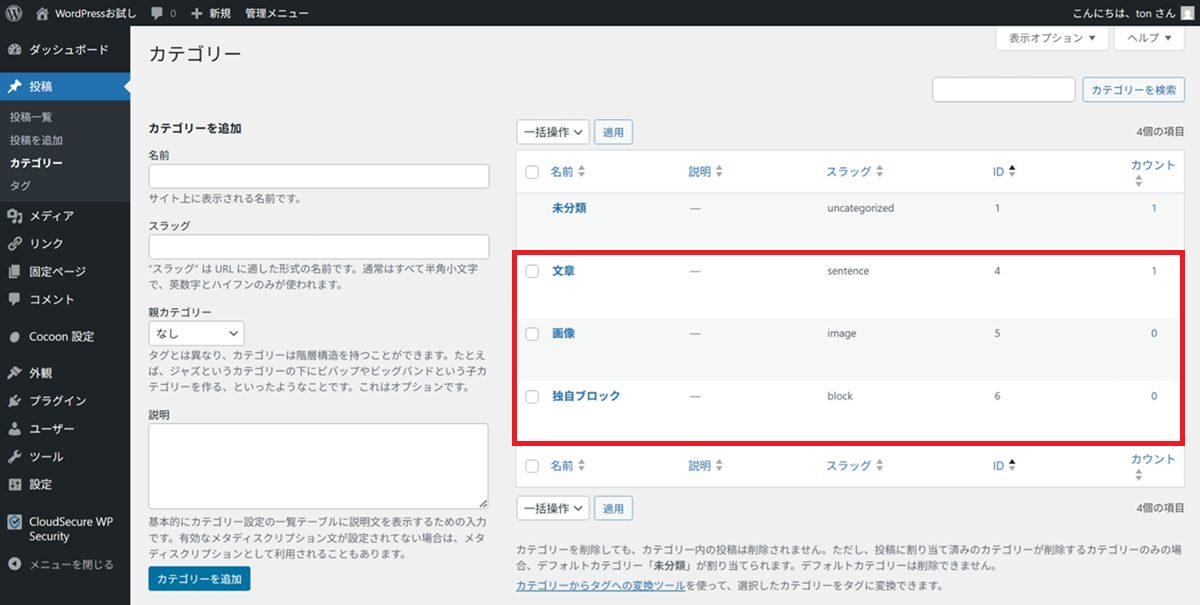Open the 親カテゴリー dropdown

point(196,333)
